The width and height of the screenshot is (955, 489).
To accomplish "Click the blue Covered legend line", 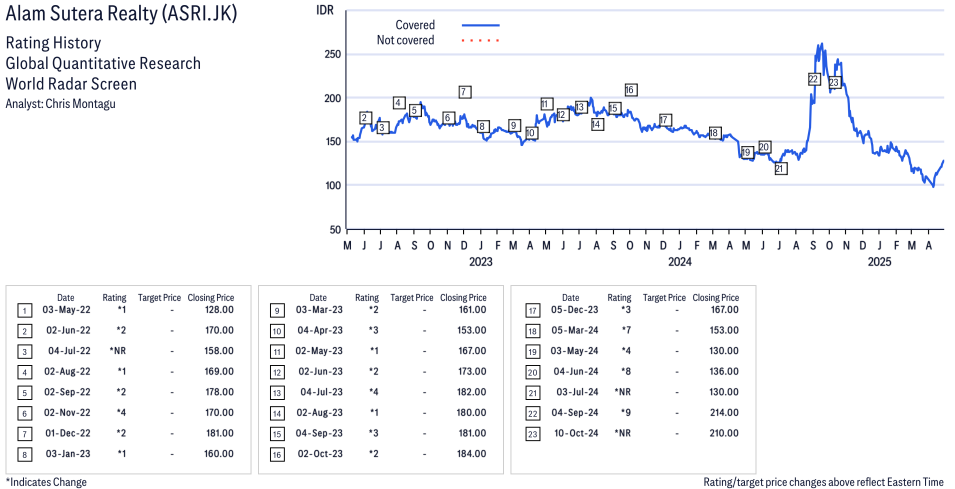I will coord(481,25).
